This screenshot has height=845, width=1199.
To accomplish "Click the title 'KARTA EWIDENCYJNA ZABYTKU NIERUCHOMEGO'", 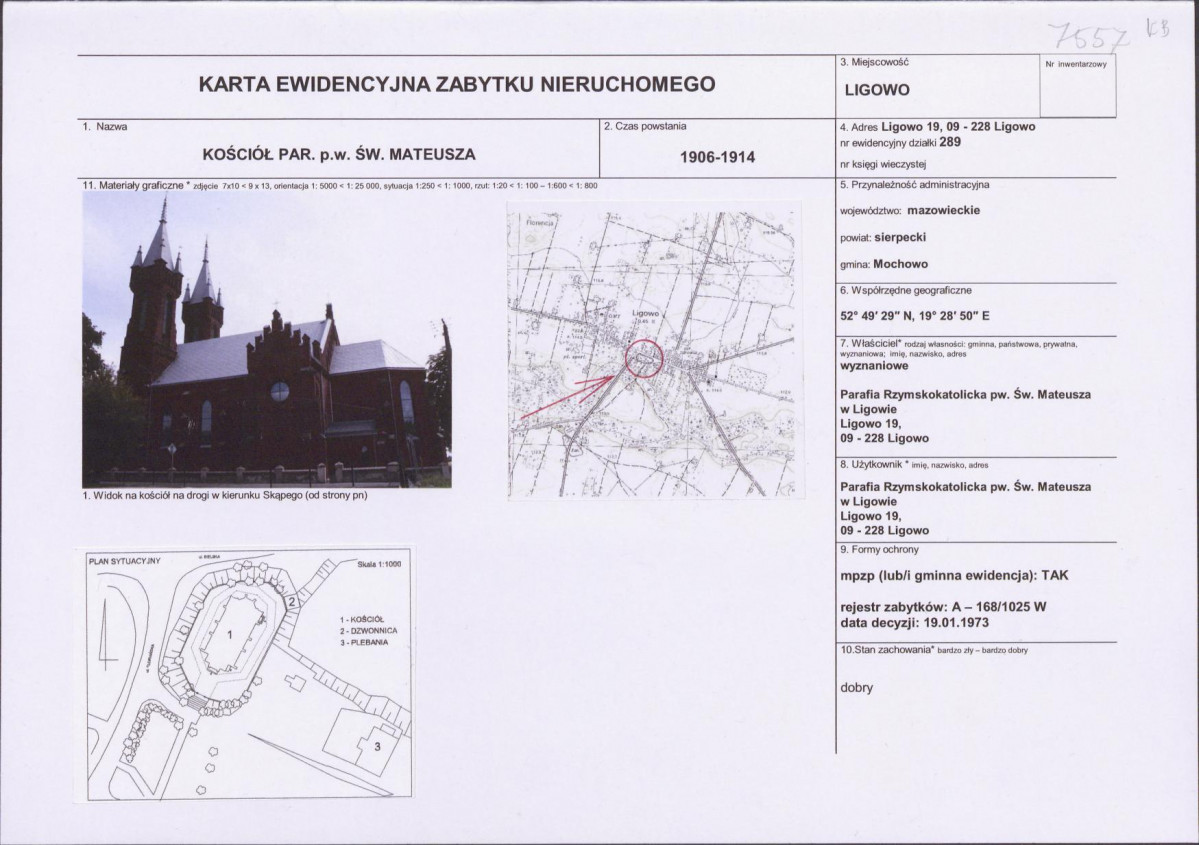I will pos(457,84).
